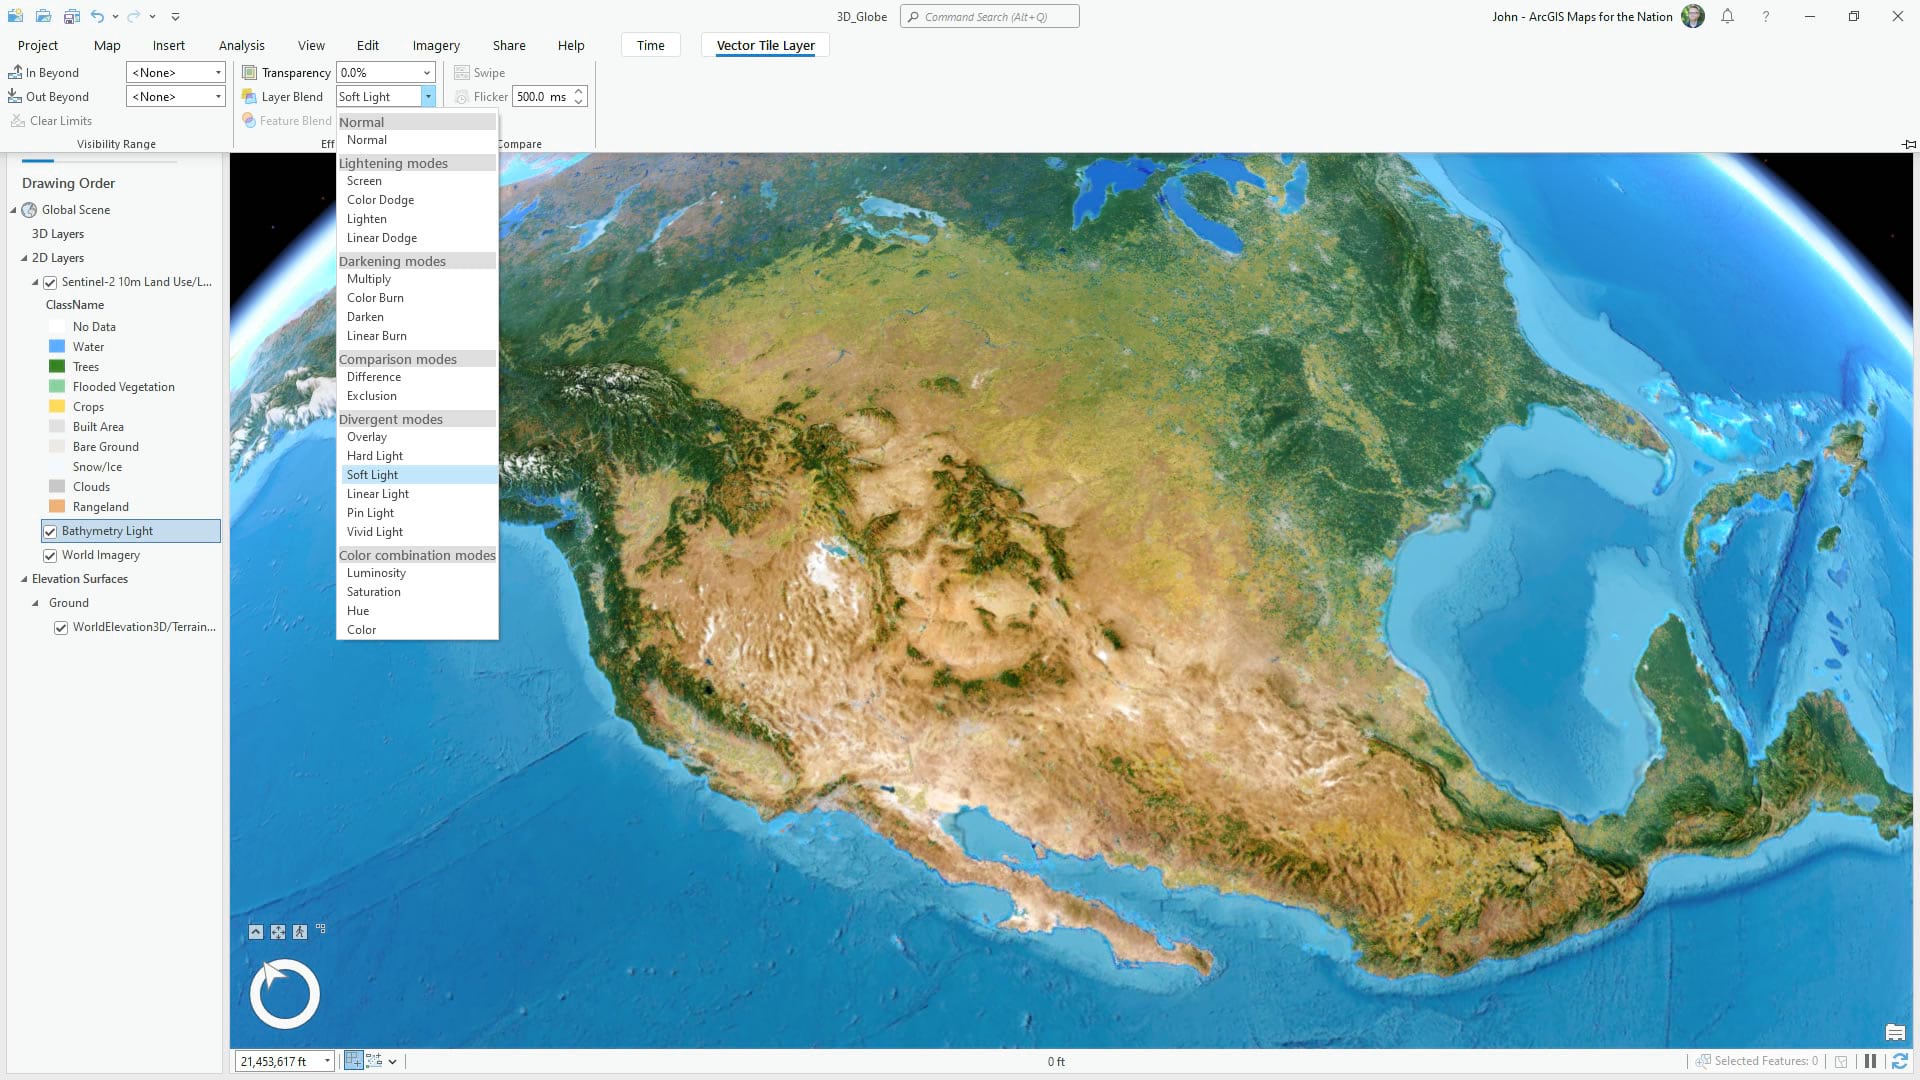Uncheck the Bathymetry Light layer checkbox

50,531
